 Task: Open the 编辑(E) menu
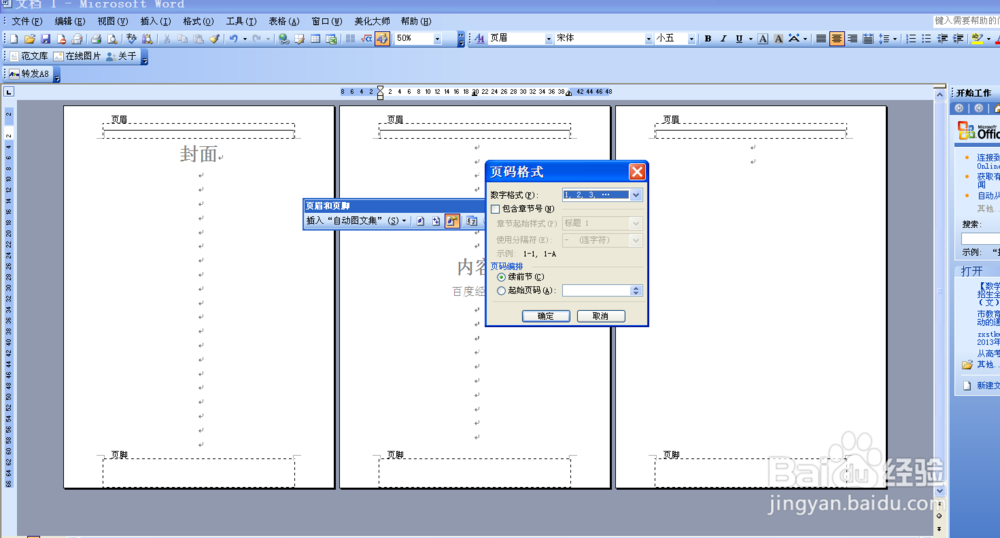[x=70, y=22]
